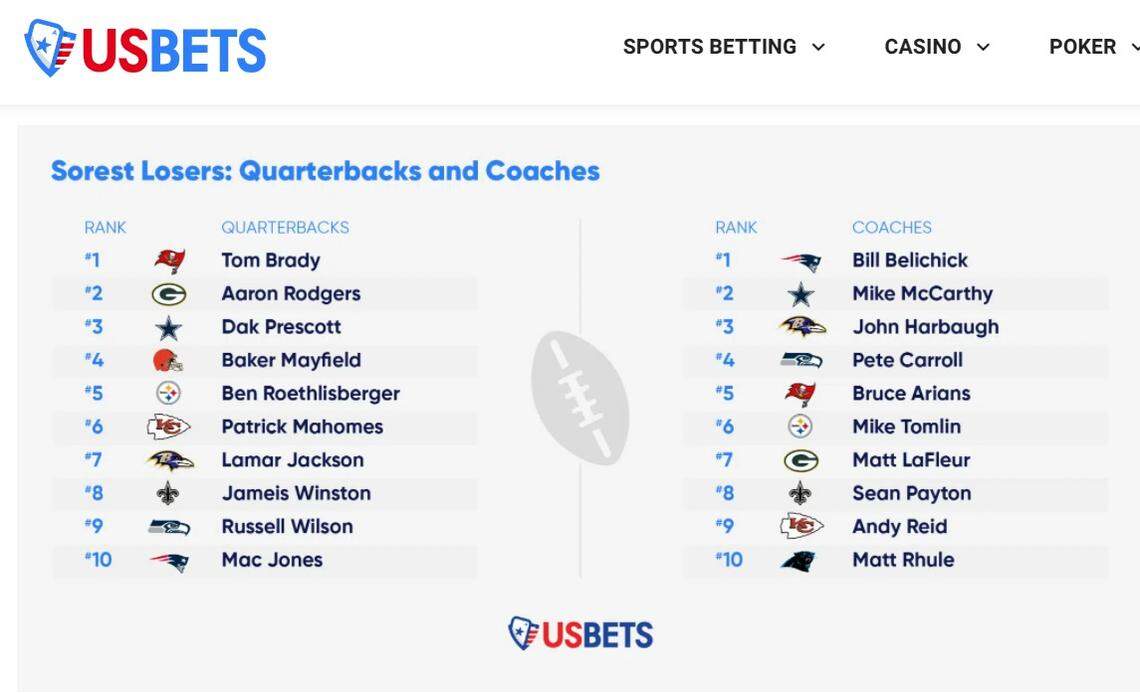Select the Sports Betting menu item
Image resolution: width=1140 pixels, height=693 pixels.
(x=709, y=46)
